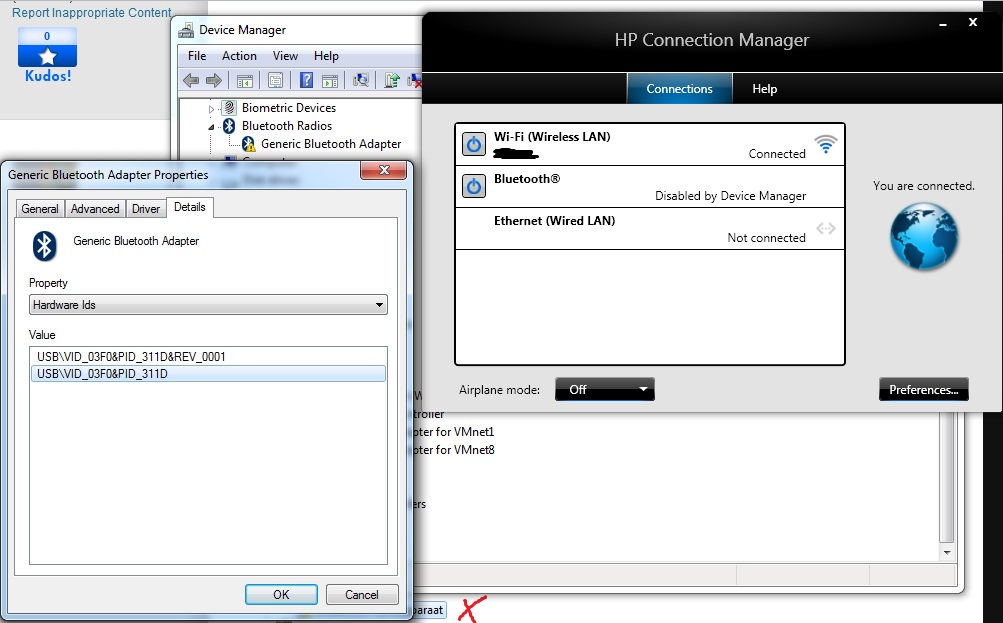
Task: Close the HP Connection Manager window
Action: click(x=973, y=22)
